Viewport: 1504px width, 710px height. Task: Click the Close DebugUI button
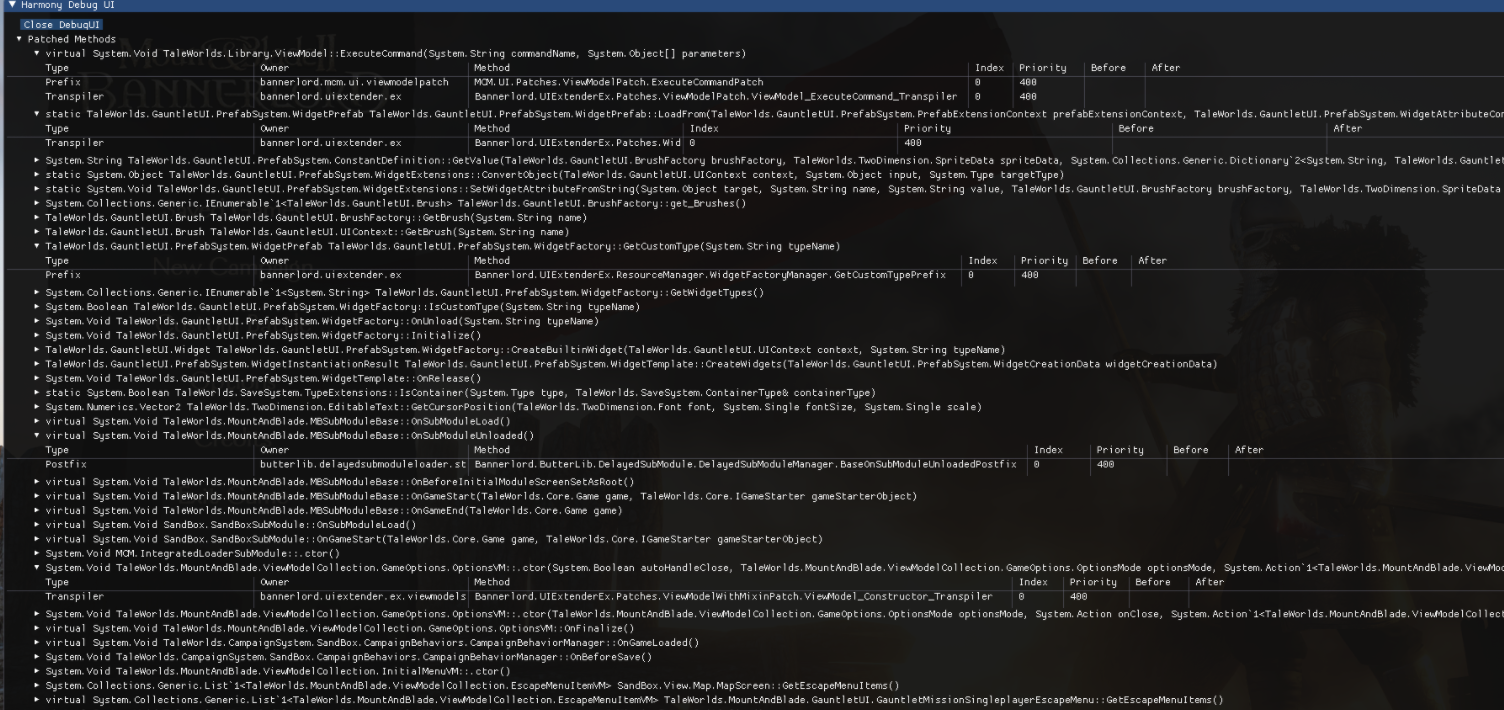coord(62,24)
